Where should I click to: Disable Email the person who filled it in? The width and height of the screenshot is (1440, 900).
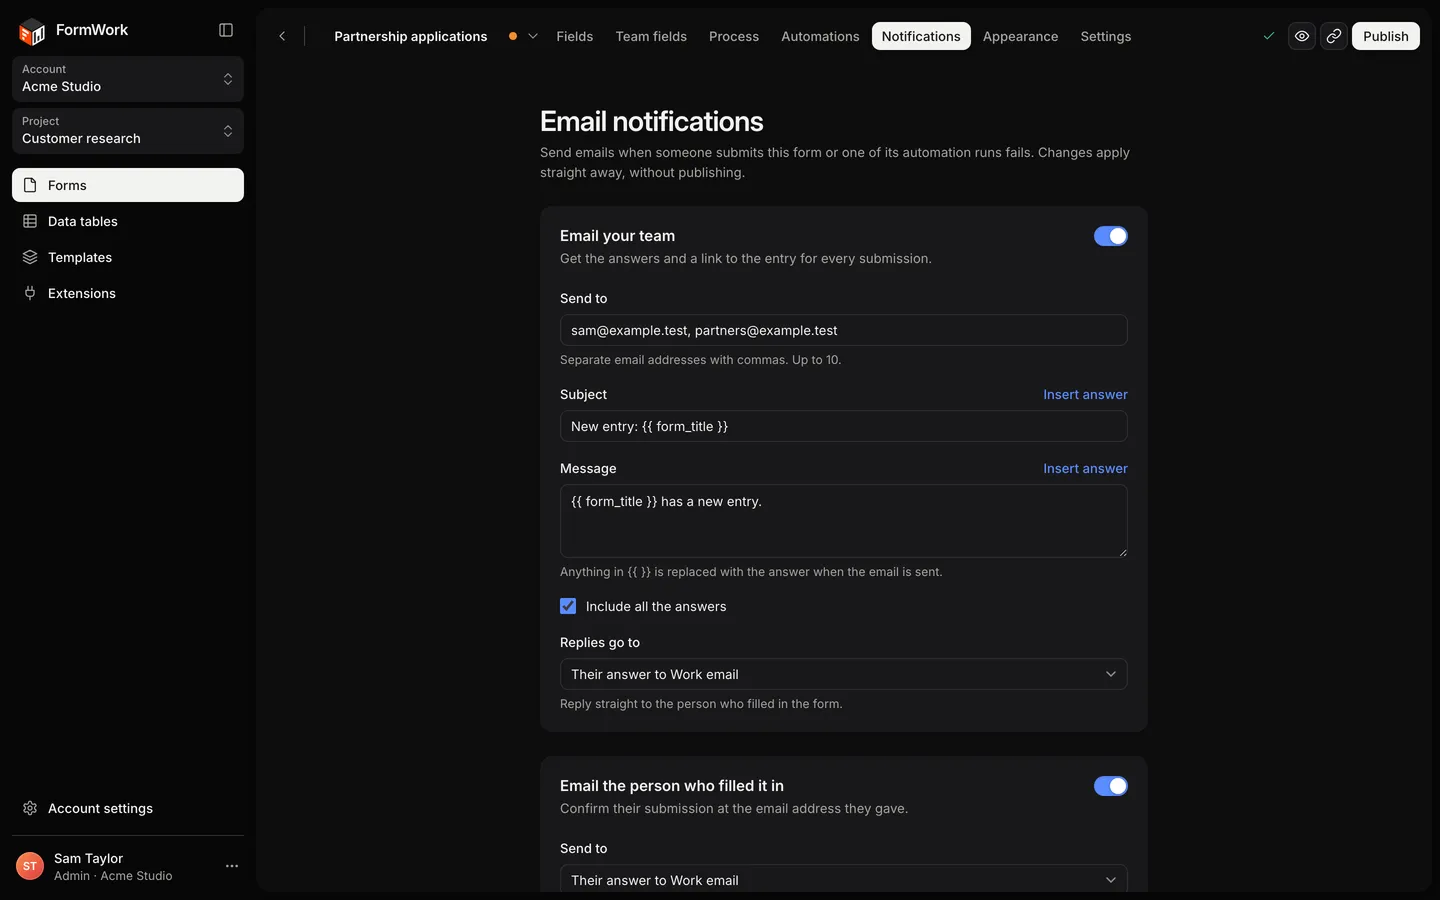(x=1111, y=786)
